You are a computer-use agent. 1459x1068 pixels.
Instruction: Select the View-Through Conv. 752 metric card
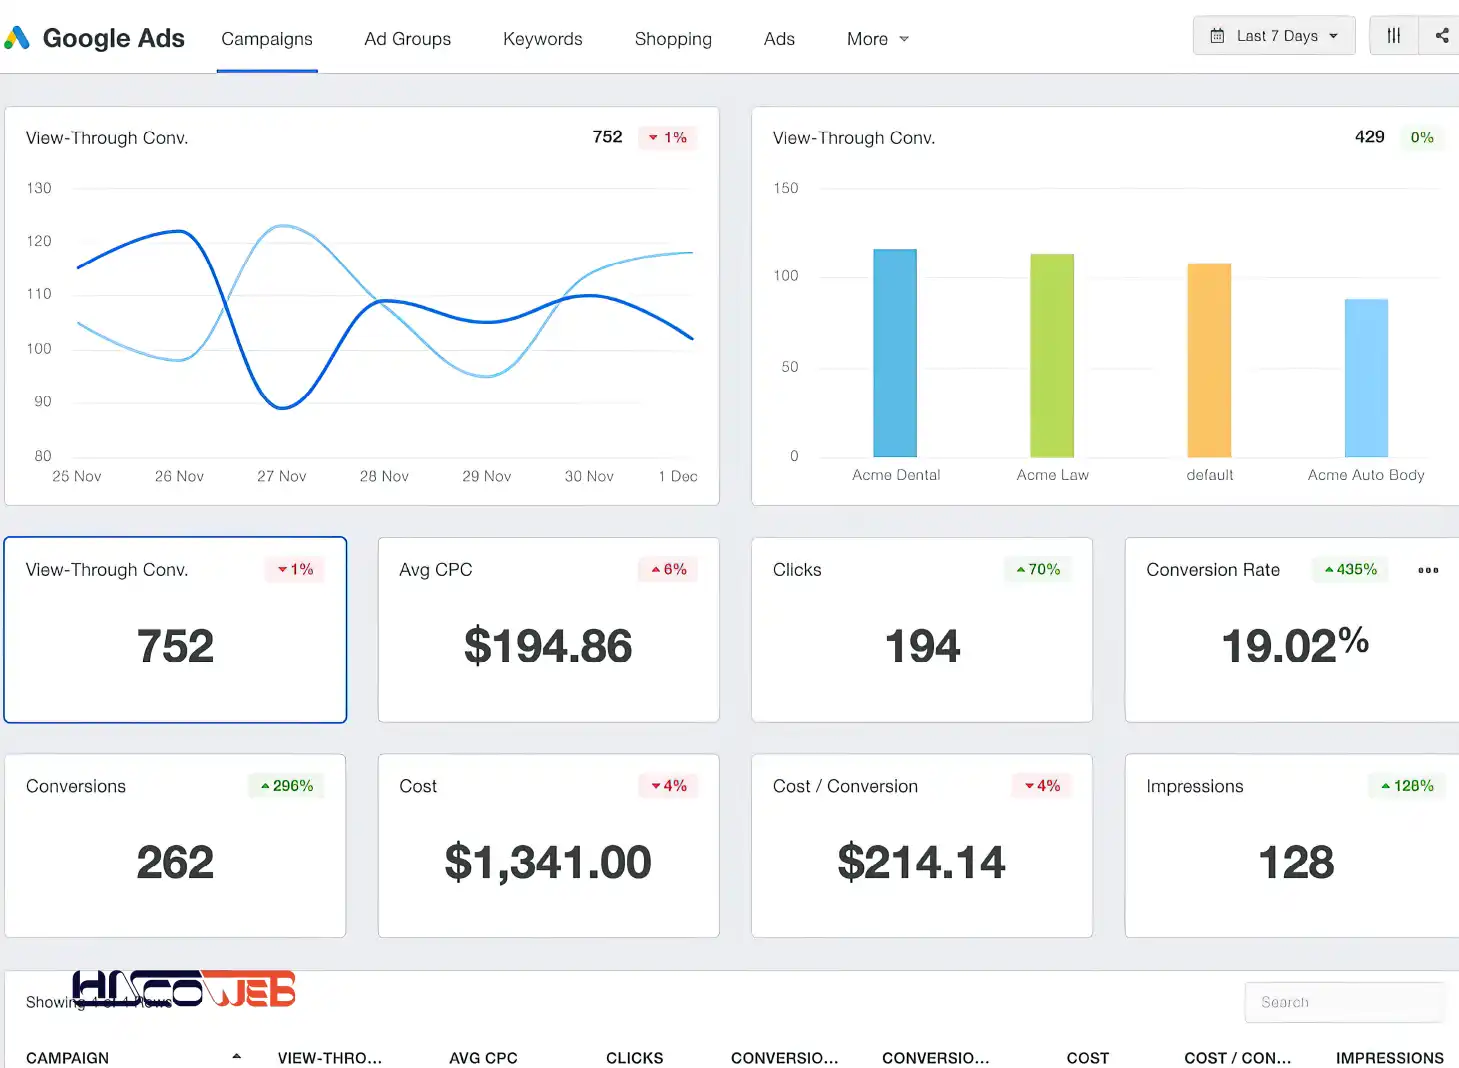[175, 630]
